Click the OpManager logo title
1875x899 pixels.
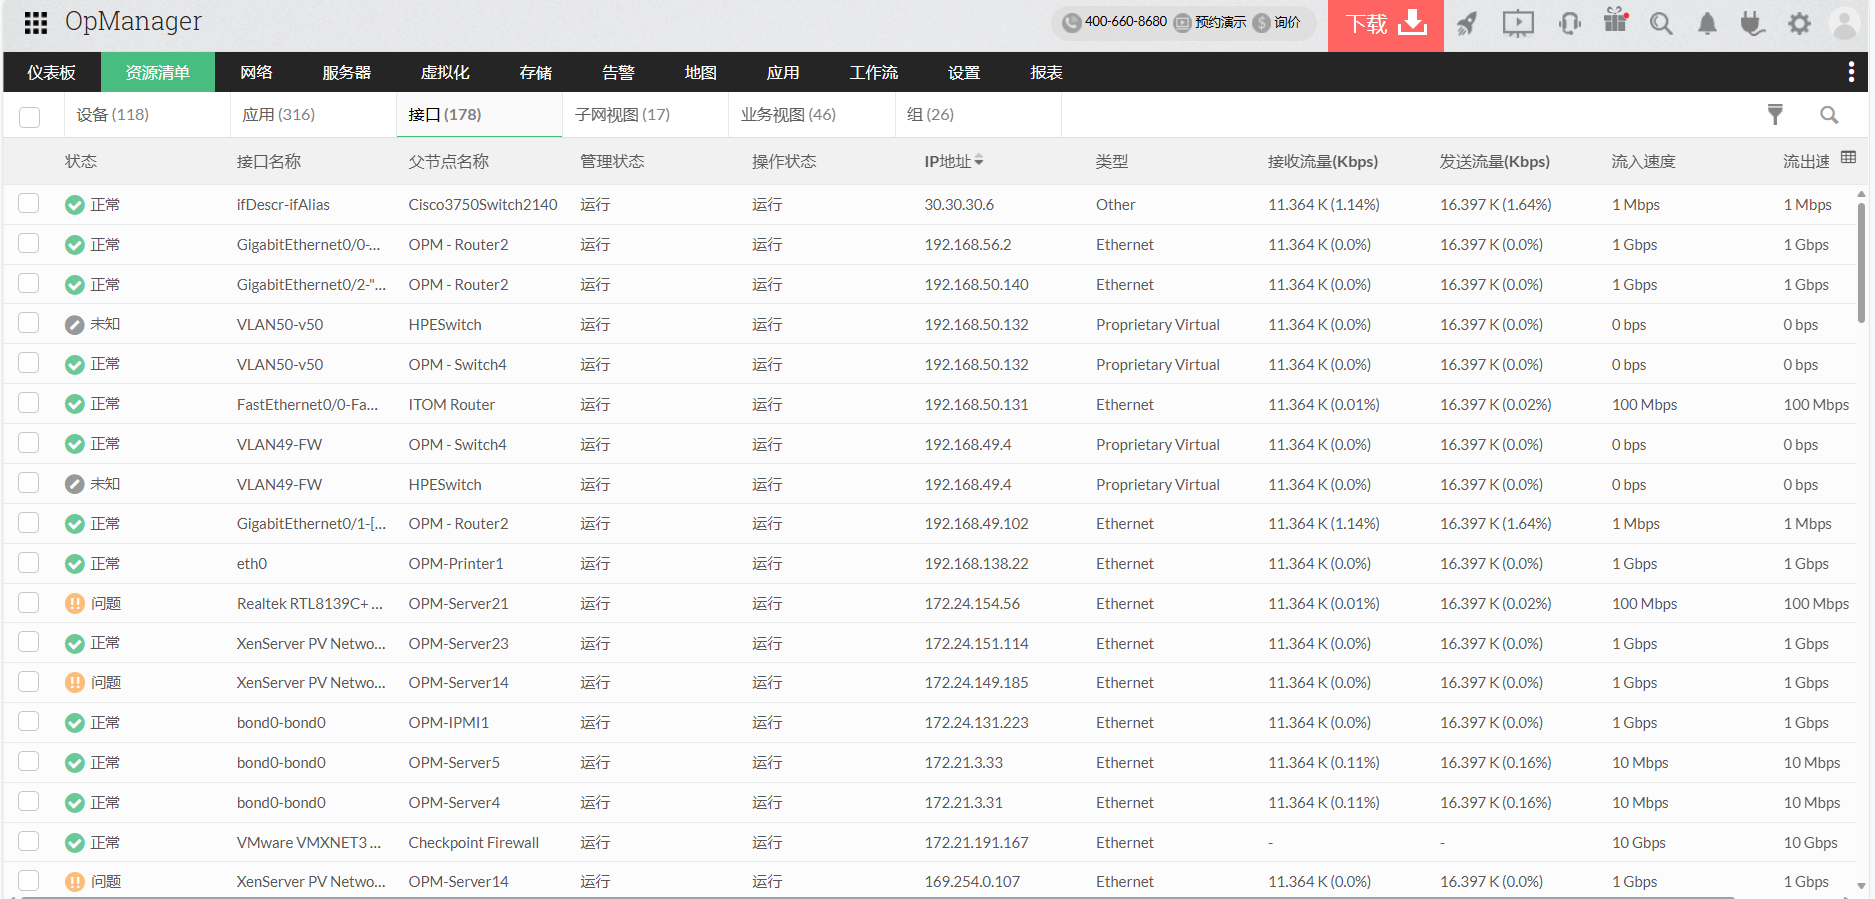pyautogui.click(x=133, y=21)
